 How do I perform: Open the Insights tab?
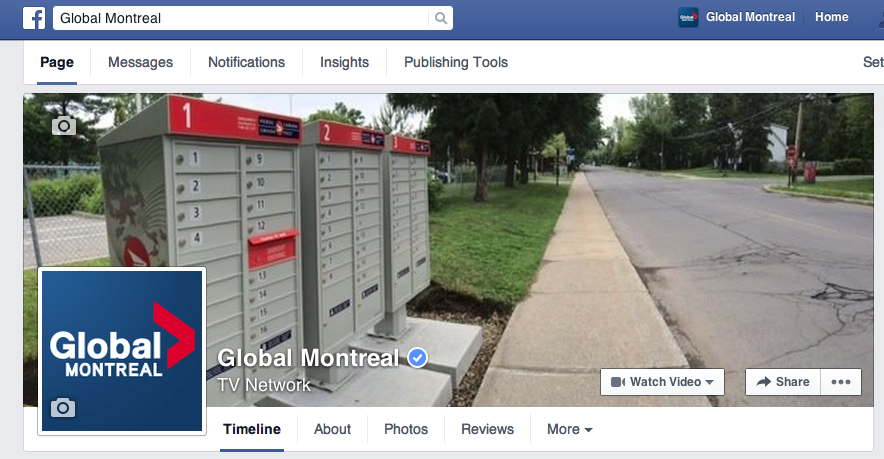coord(344,62)
